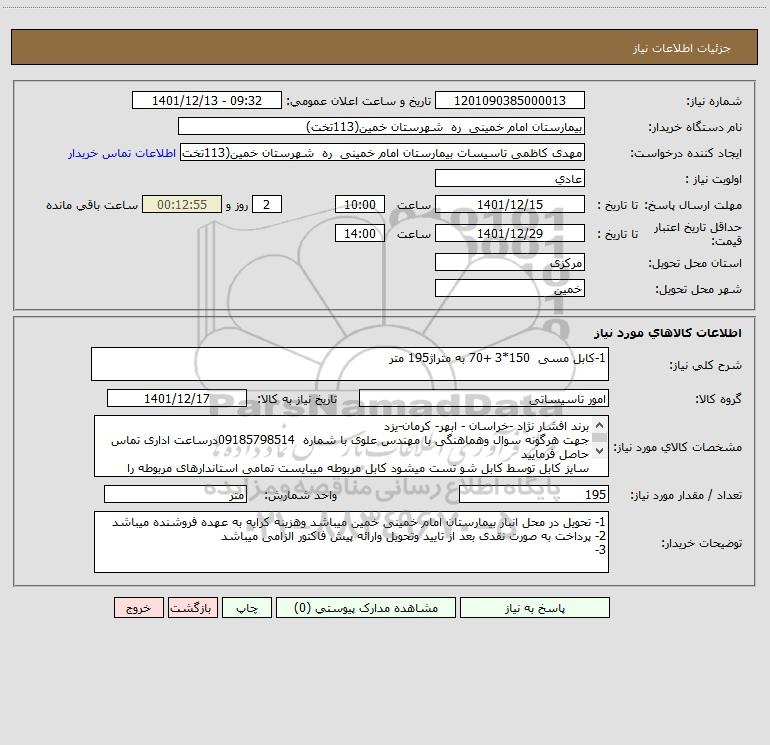Click the استان محل تحویل label
Viewport: 770px width, 745px height.
click(695, 264)
